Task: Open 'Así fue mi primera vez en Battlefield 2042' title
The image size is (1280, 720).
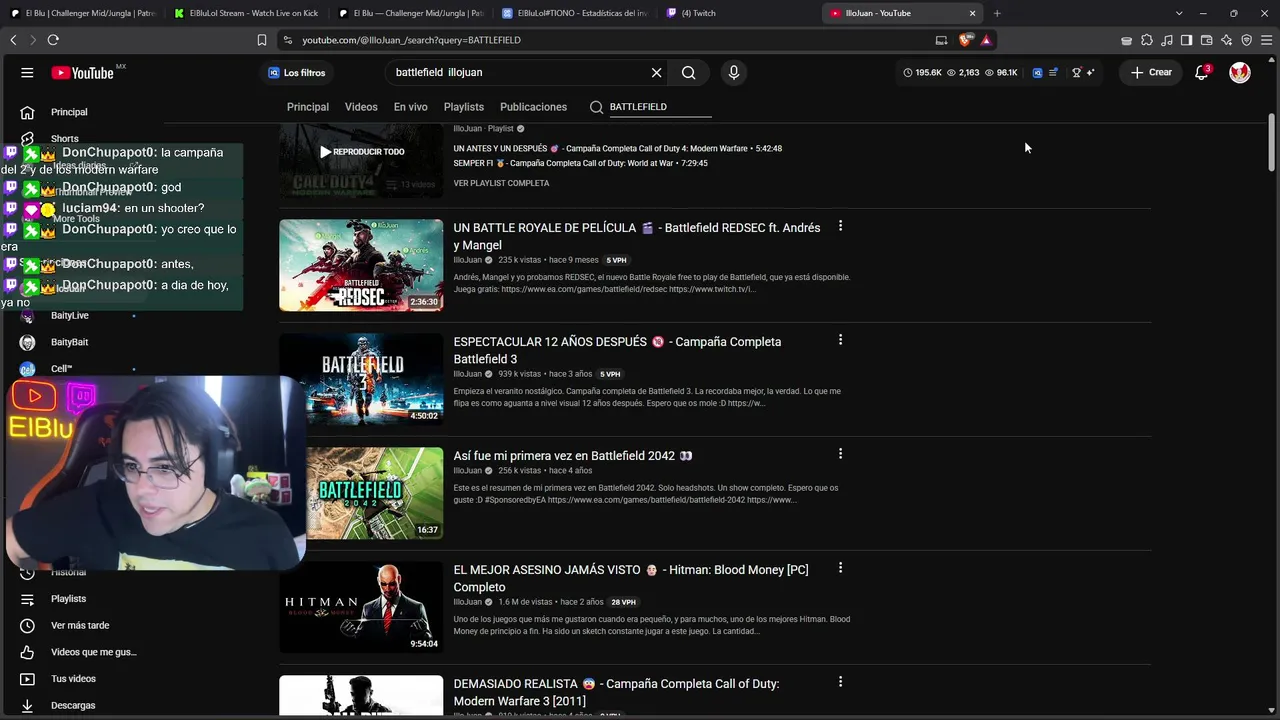Action: point(573,456)
